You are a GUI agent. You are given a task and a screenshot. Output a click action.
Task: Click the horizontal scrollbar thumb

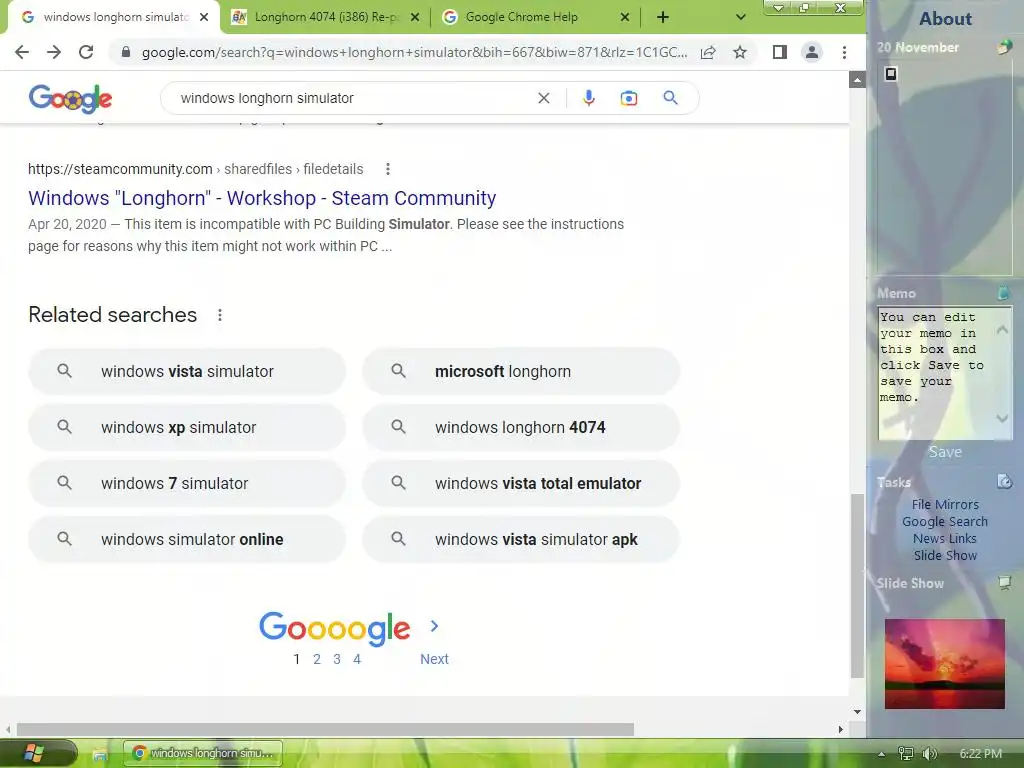point(325,729)
